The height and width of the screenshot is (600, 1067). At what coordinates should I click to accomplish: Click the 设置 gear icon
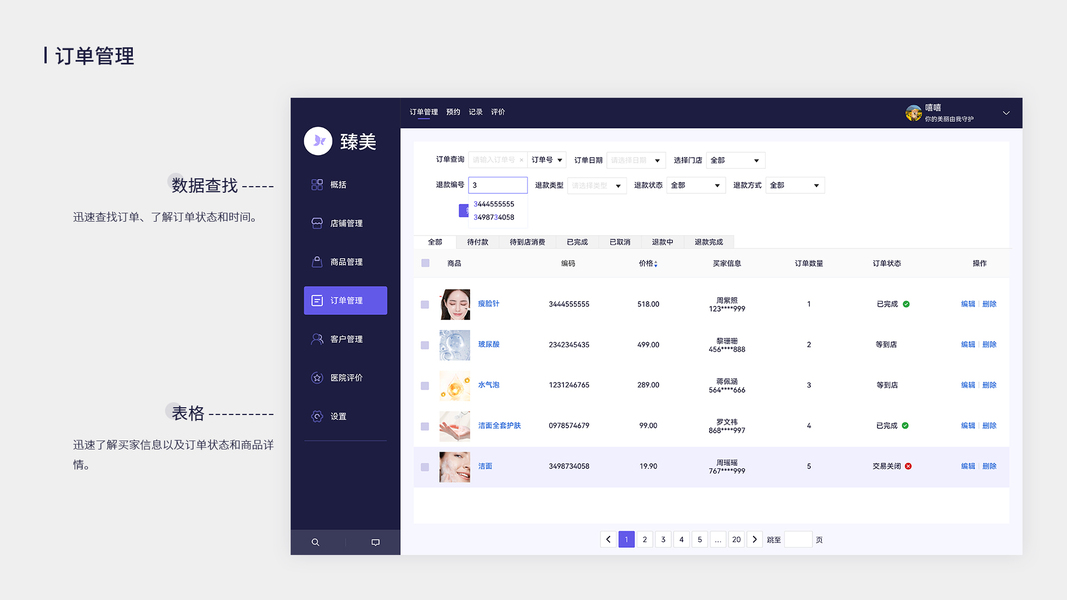pyautogui.click(x=317, y=416)
